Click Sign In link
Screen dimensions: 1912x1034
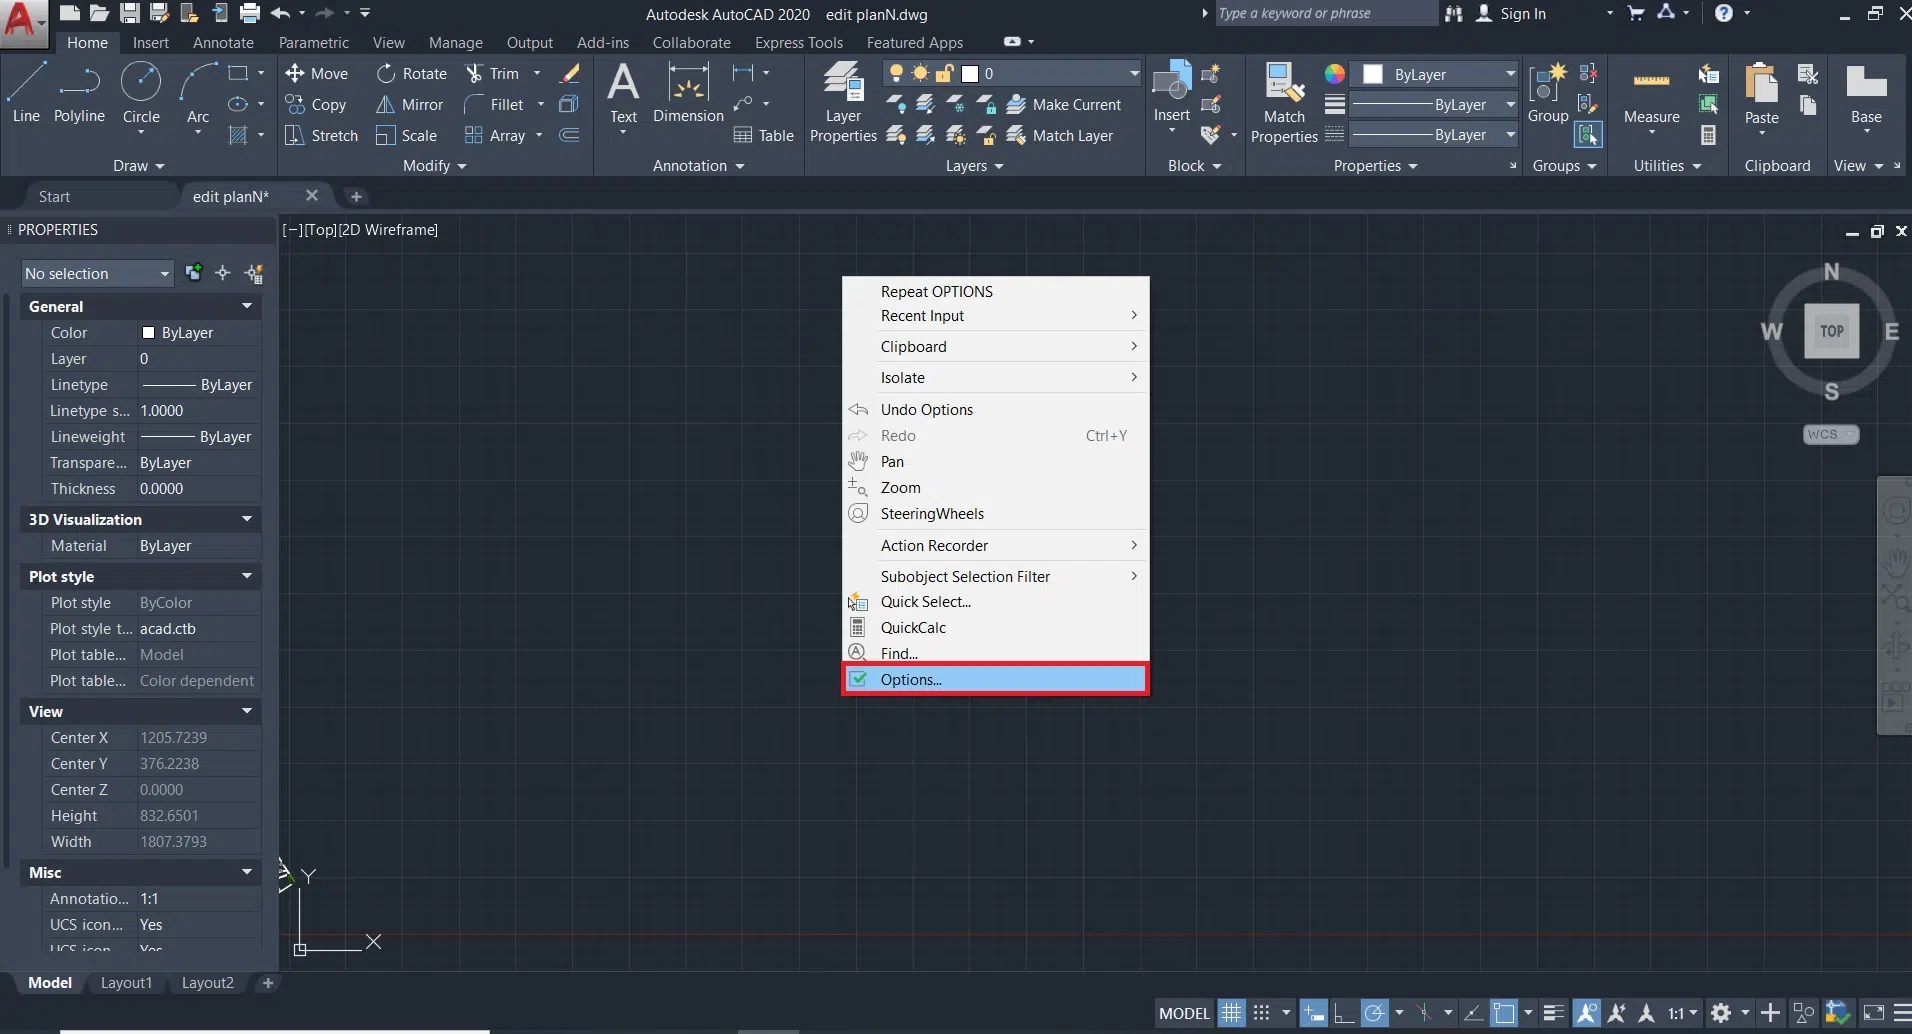click(x=1522, y=13)
